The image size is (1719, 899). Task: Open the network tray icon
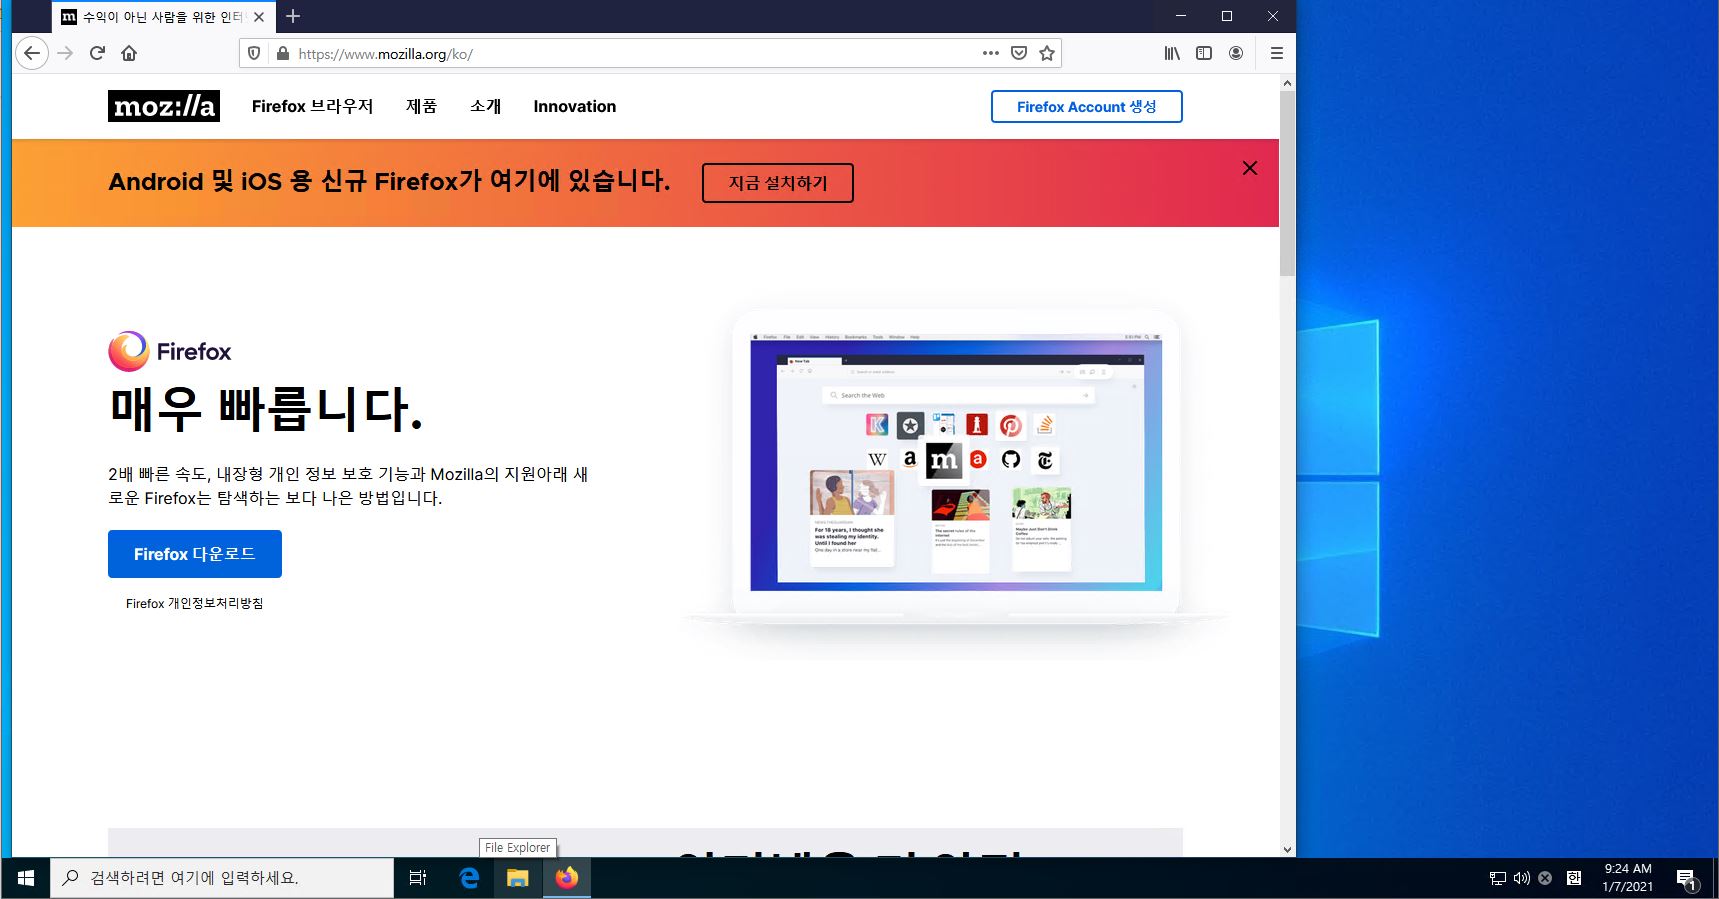tap(1497, 878)
